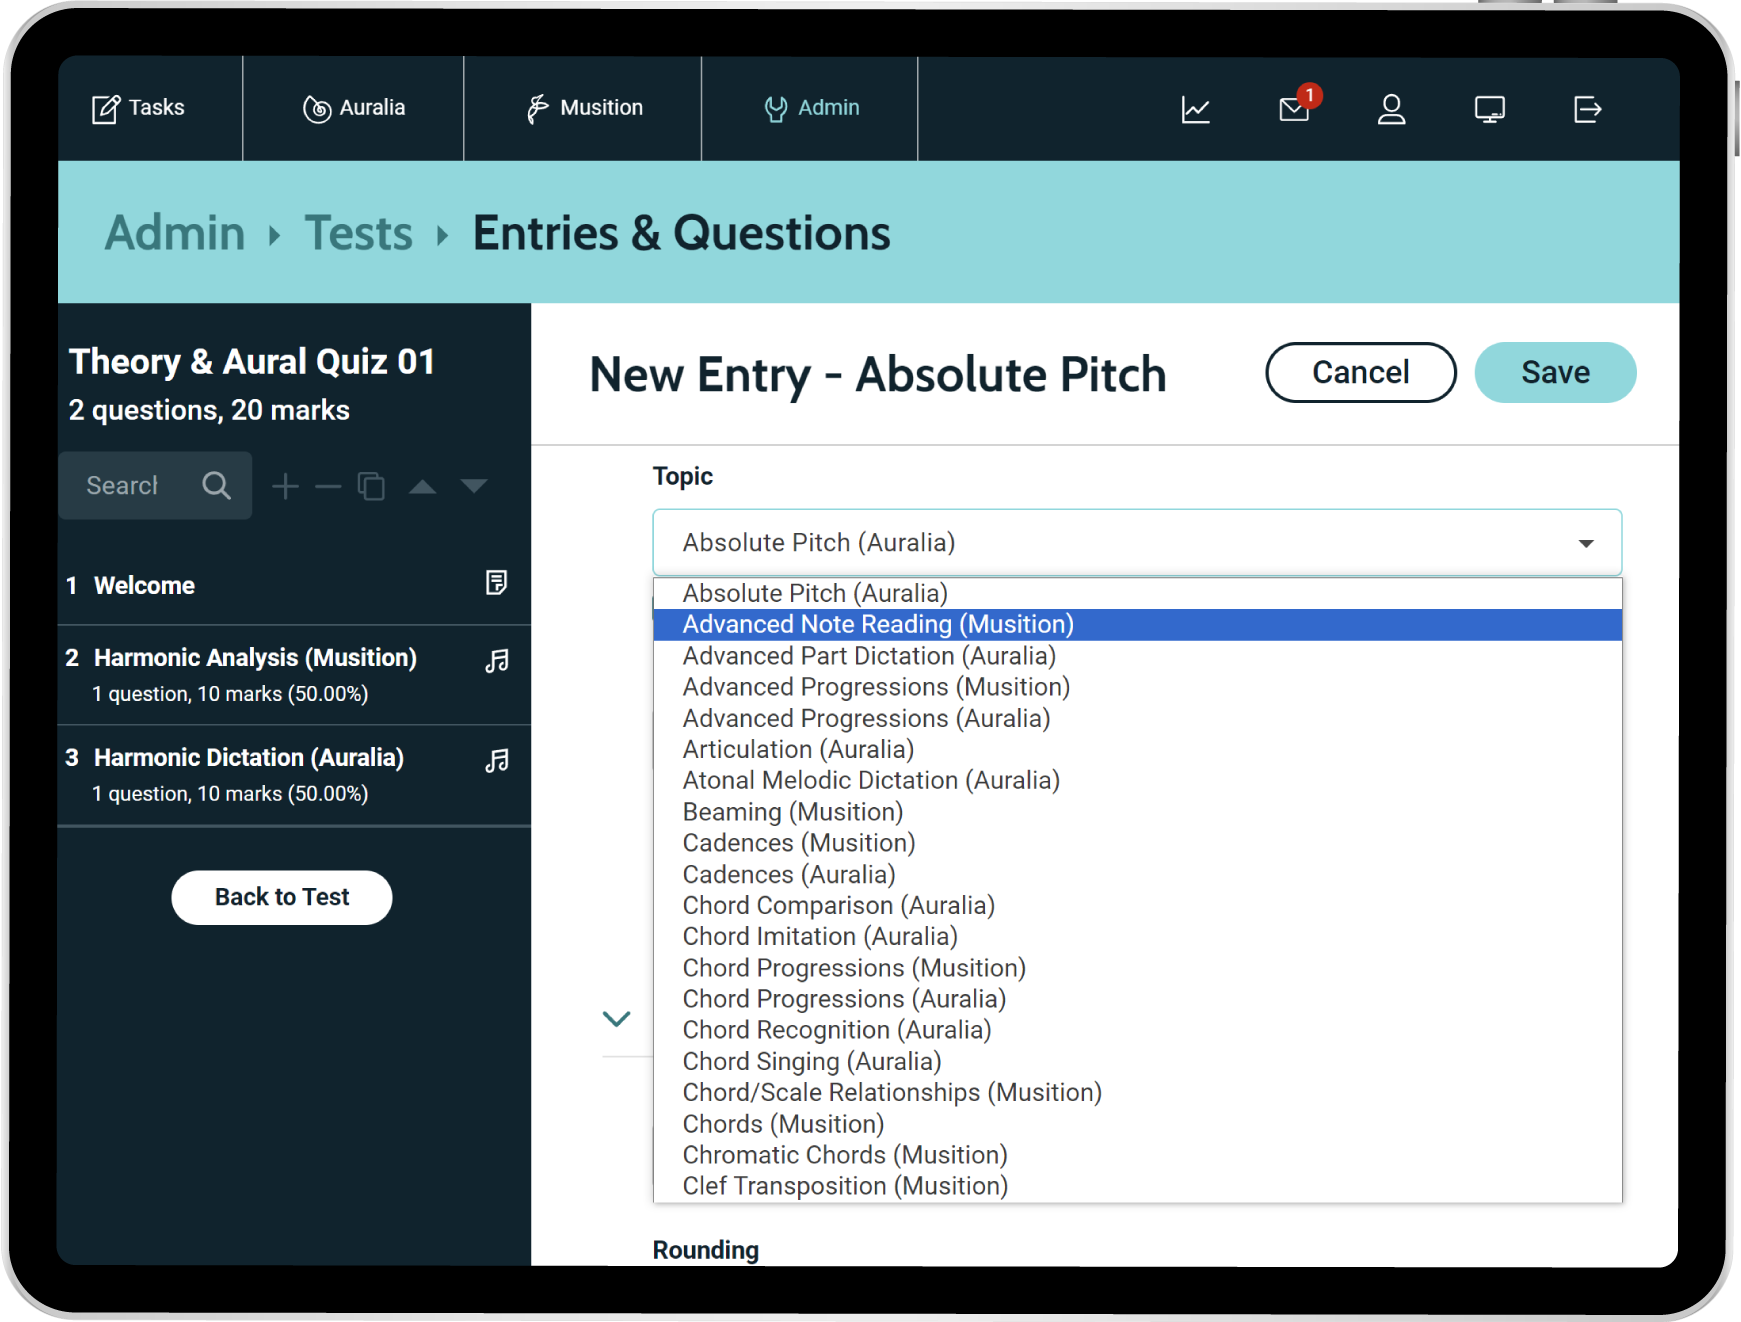Click the monitor display icon
The image size is (1741, 1322).
click(1489, 109)
